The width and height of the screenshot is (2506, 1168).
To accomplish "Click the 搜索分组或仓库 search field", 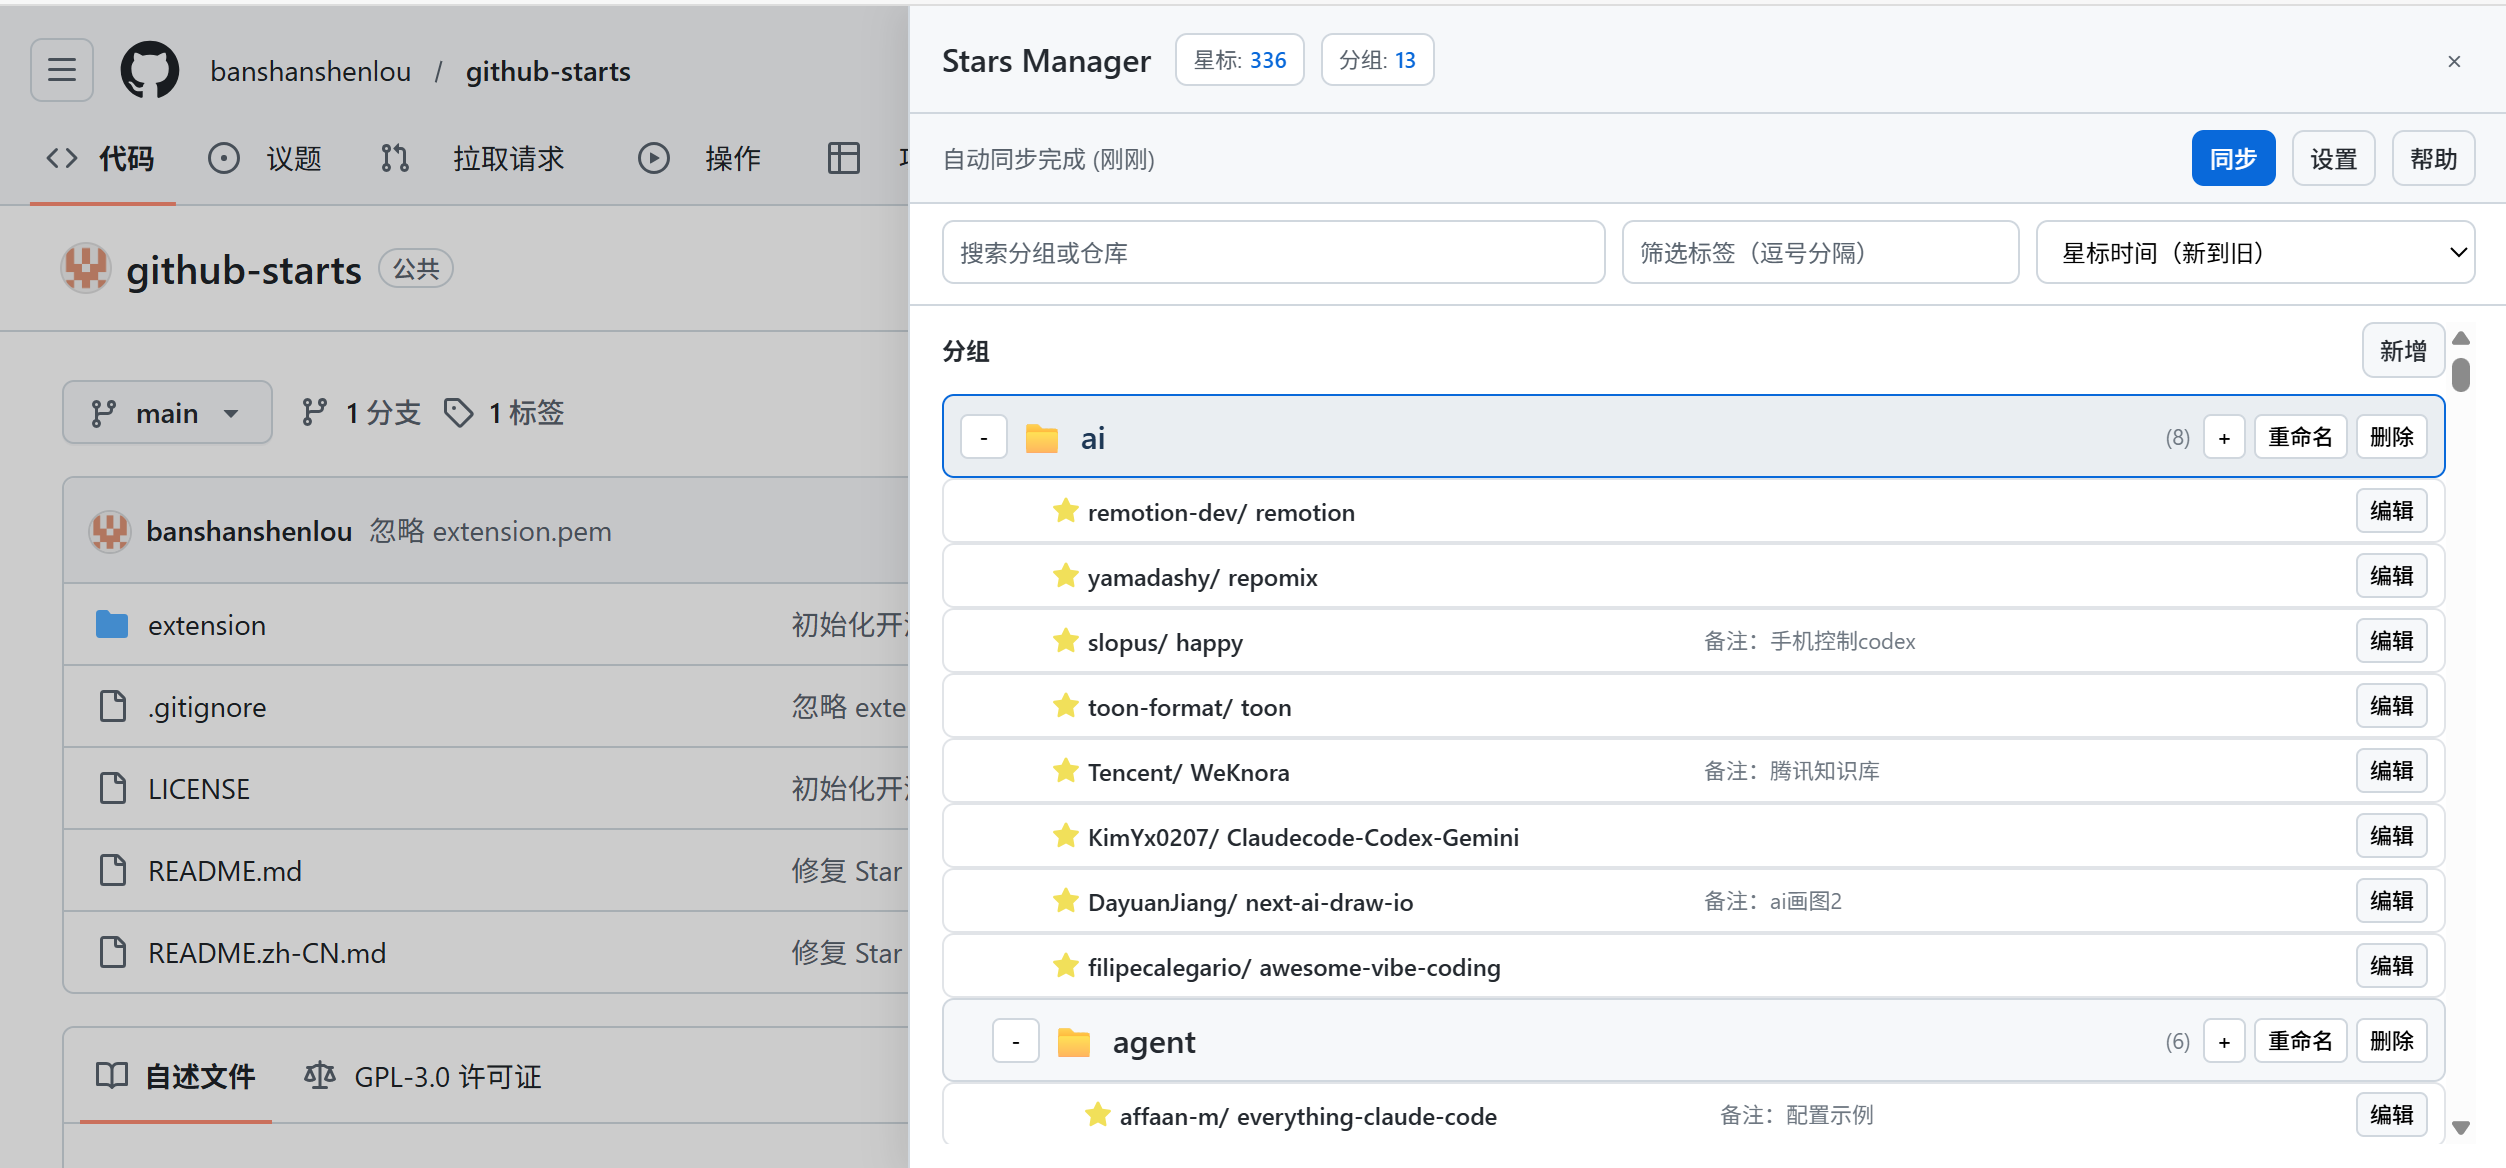I will click(1273, 253).
